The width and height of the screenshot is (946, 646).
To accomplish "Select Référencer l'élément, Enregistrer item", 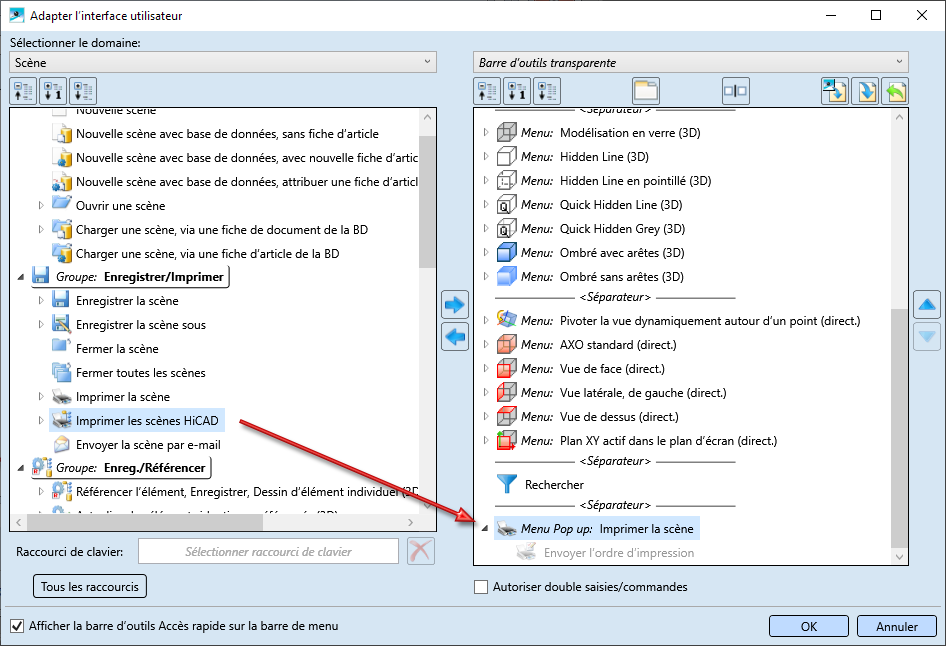I will point(246,492).
